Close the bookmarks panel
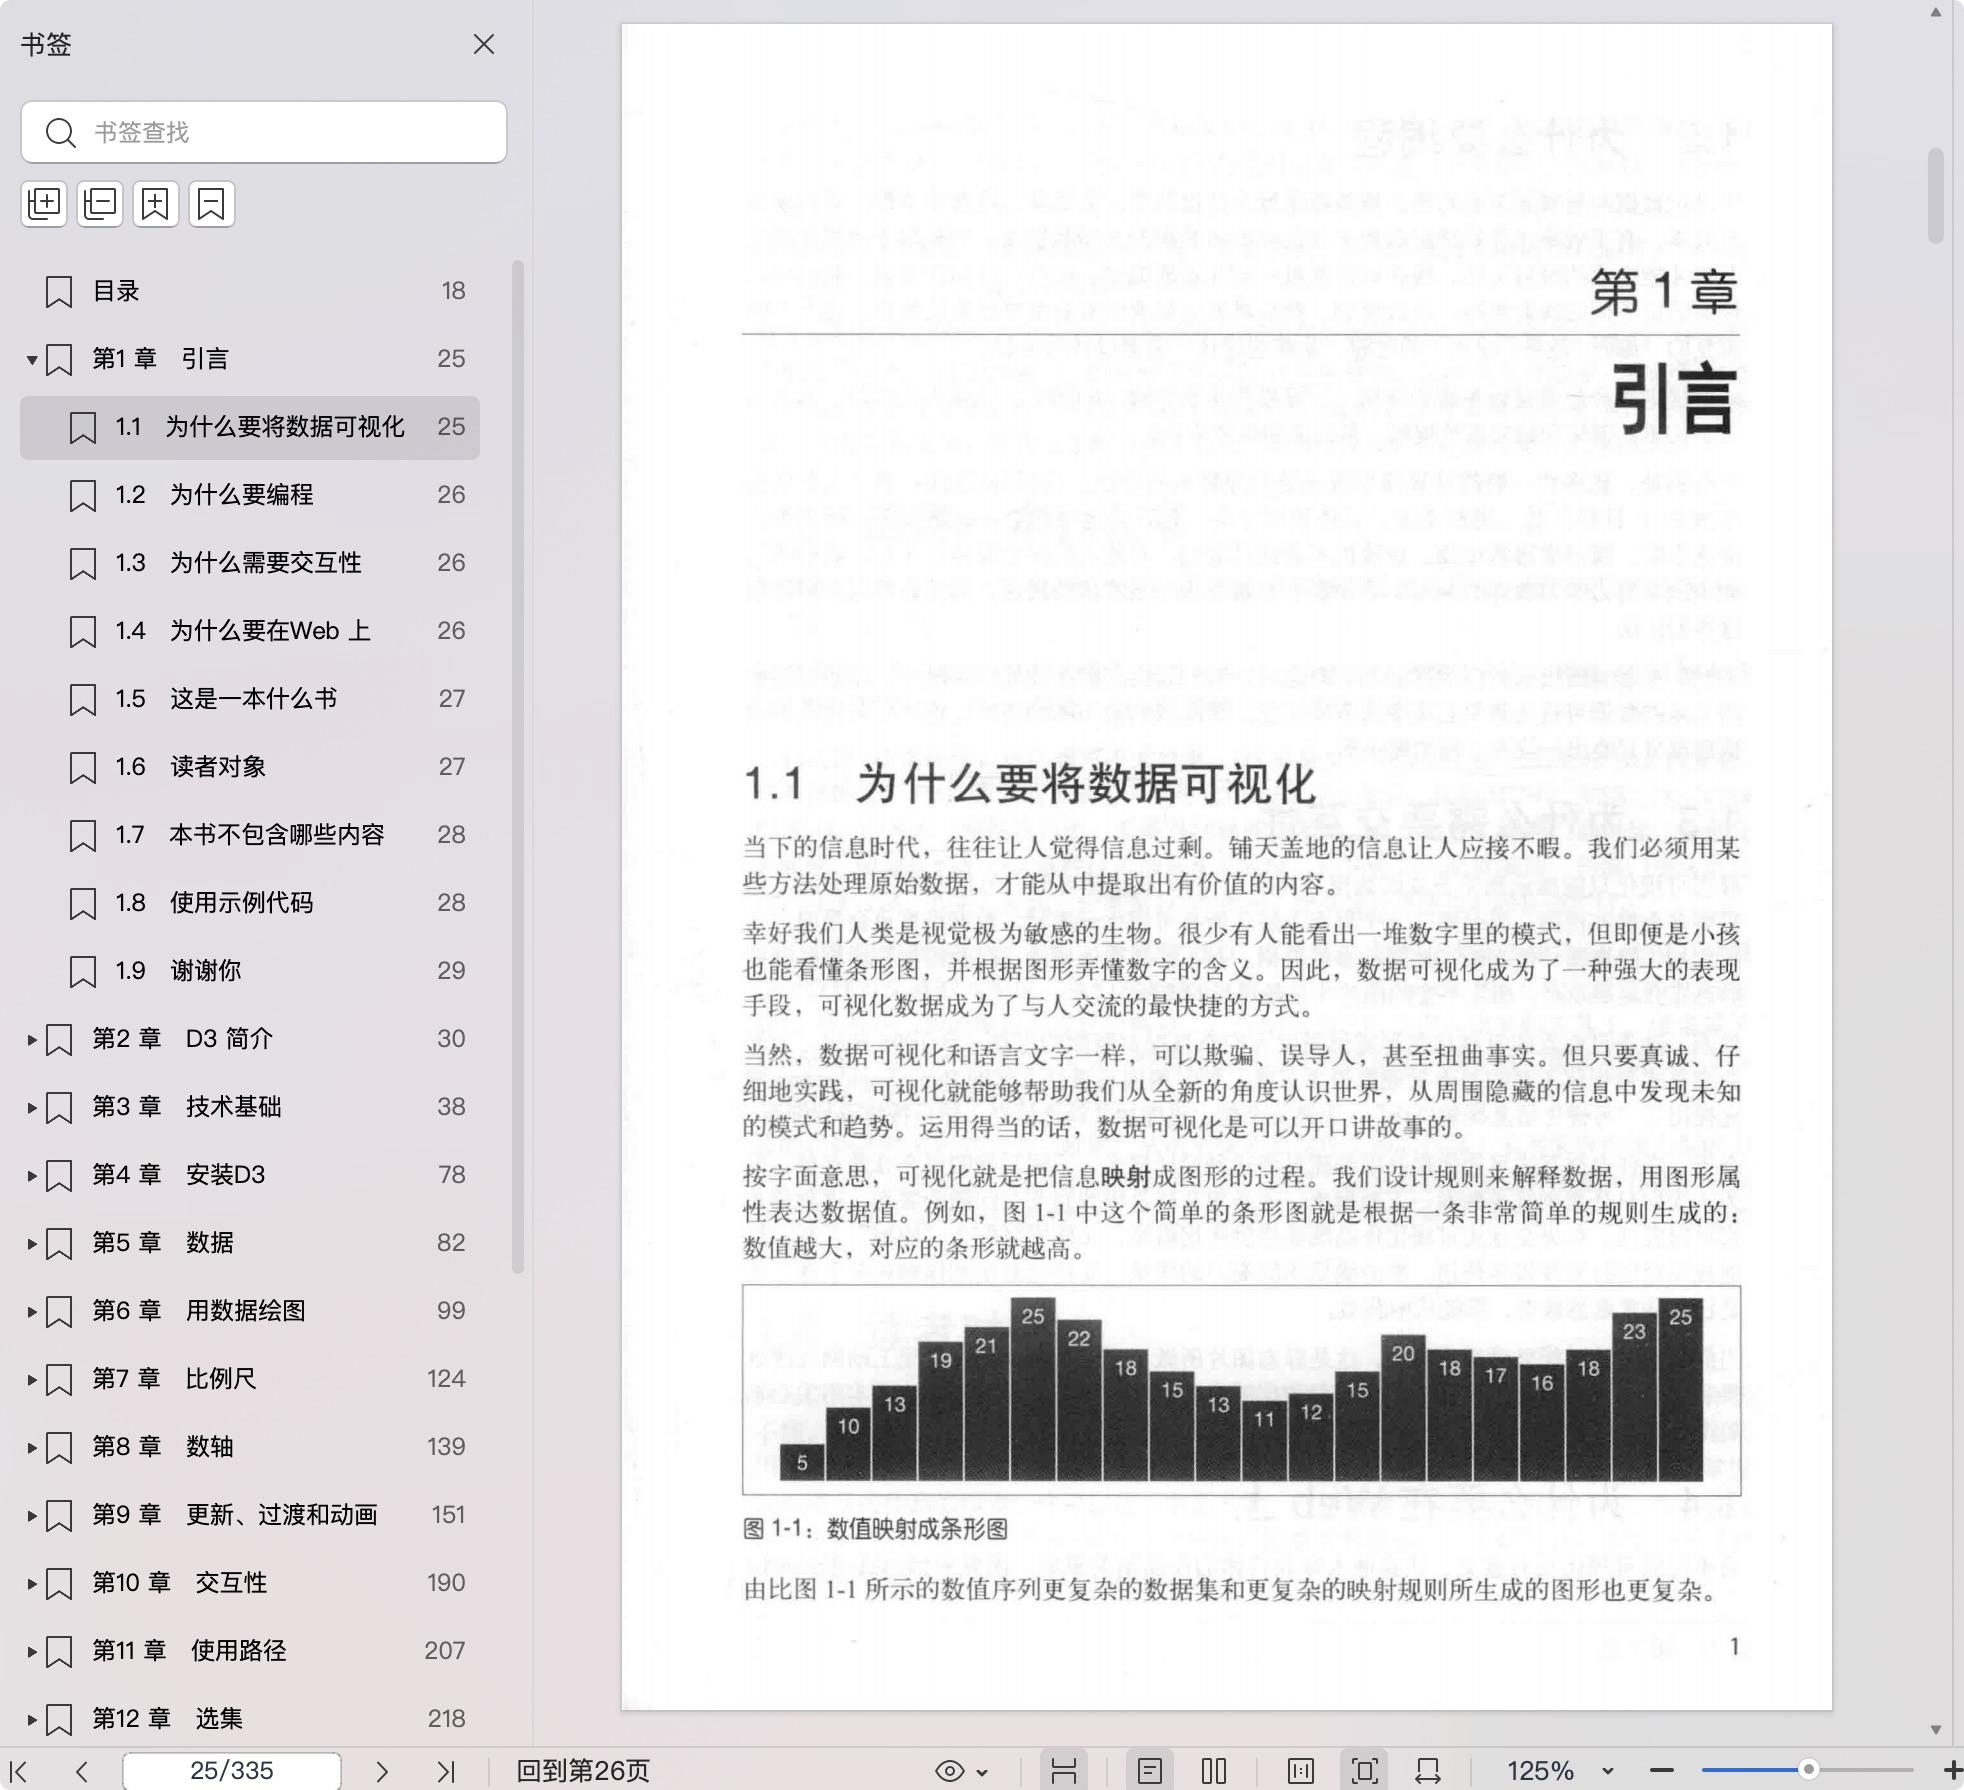 [x=484, y=44]
